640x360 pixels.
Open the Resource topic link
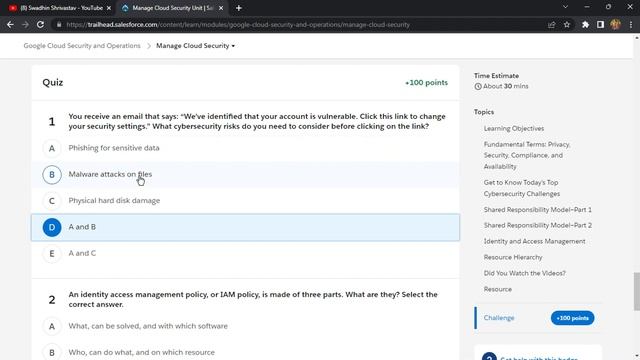point(498,289)
